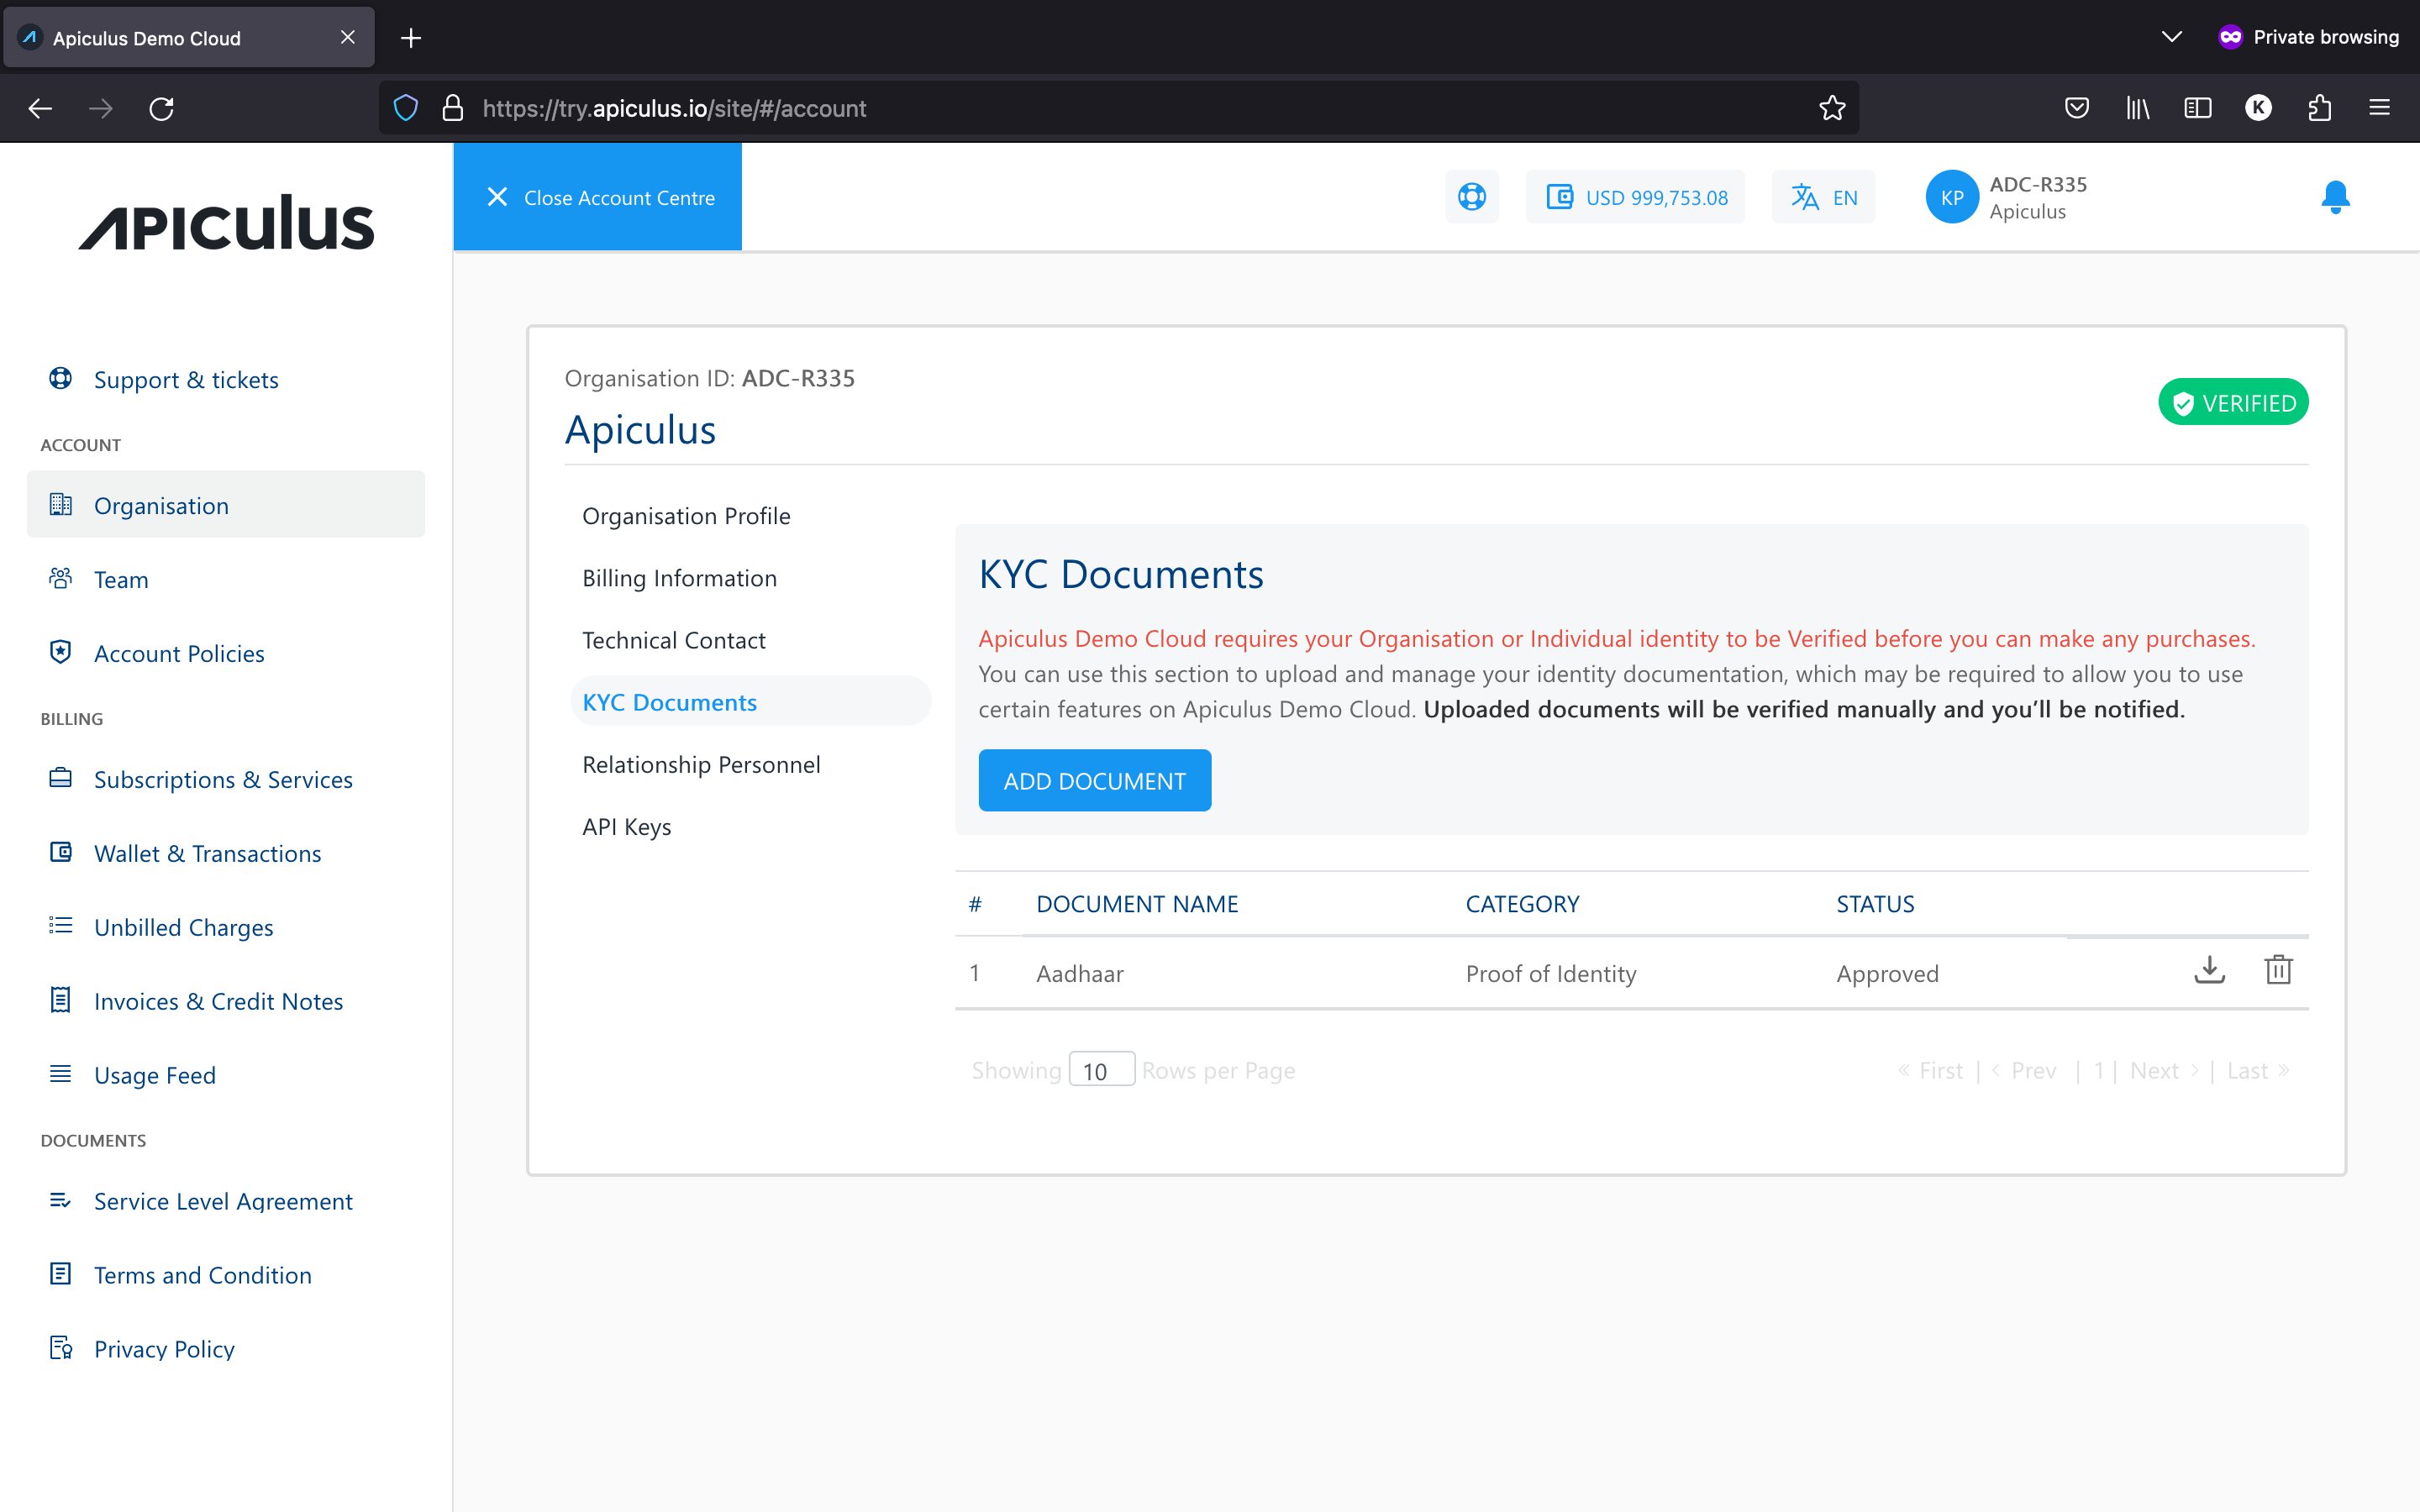Click the ADD DOCUMENT button
Screen dimensions: 2420x1512
(x=1094, y=779)
